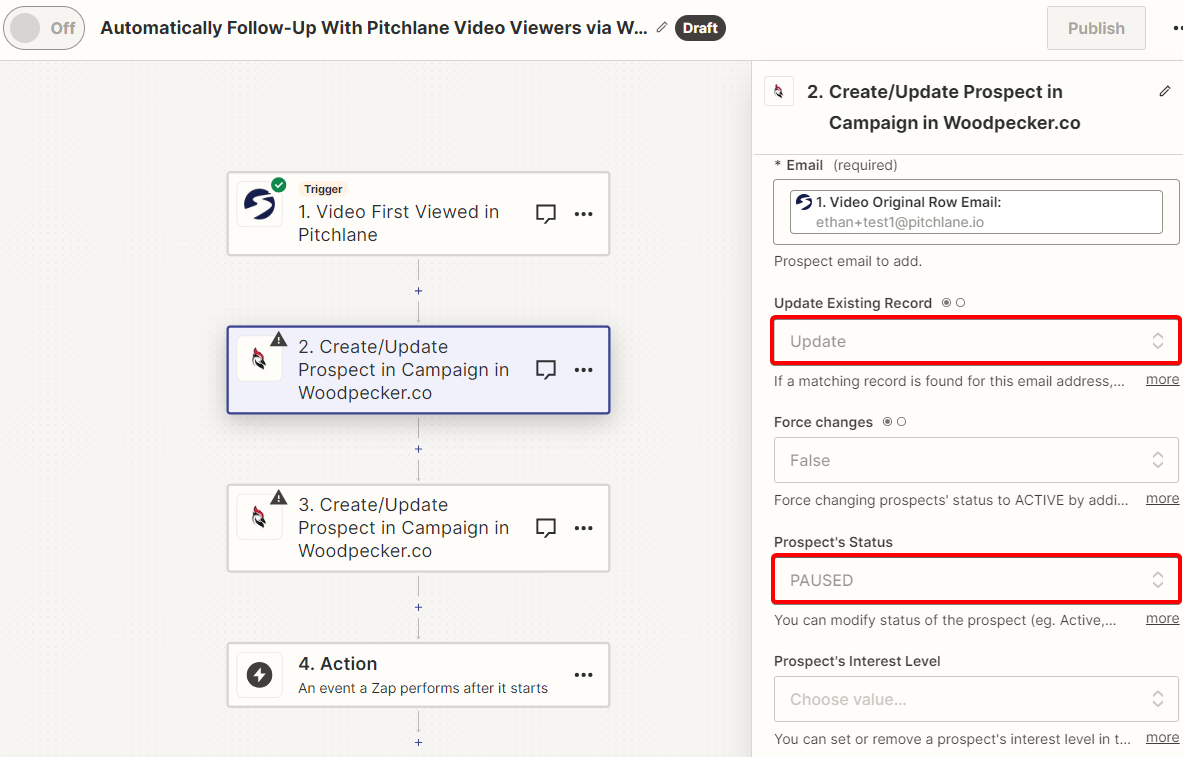Select first radio for Force changes
This screenshot has height=757, width=1183.
(x=887, y=422)
